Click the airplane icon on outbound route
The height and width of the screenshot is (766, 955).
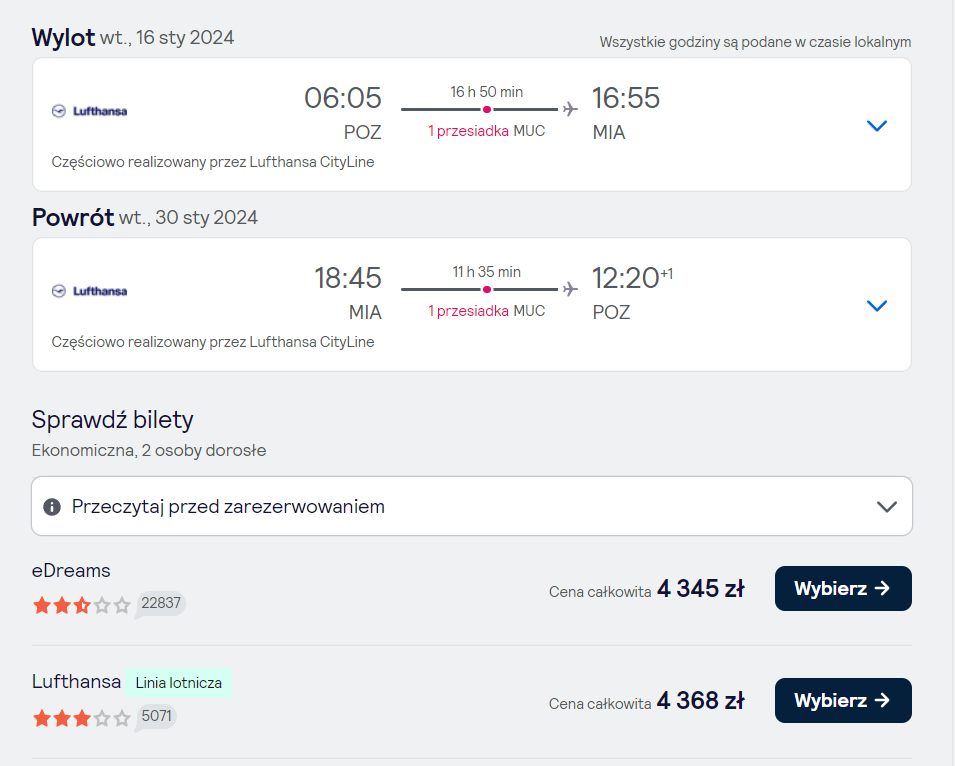click(x=570, y=109)
